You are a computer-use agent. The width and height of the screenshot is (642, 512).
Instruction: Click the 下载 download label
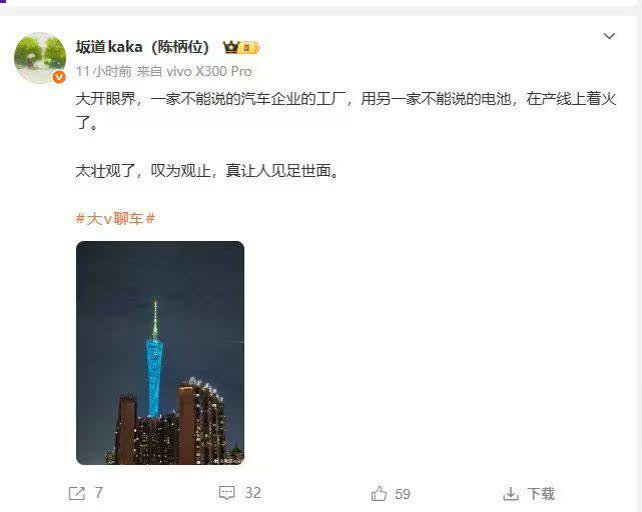(x=541, y=494)
